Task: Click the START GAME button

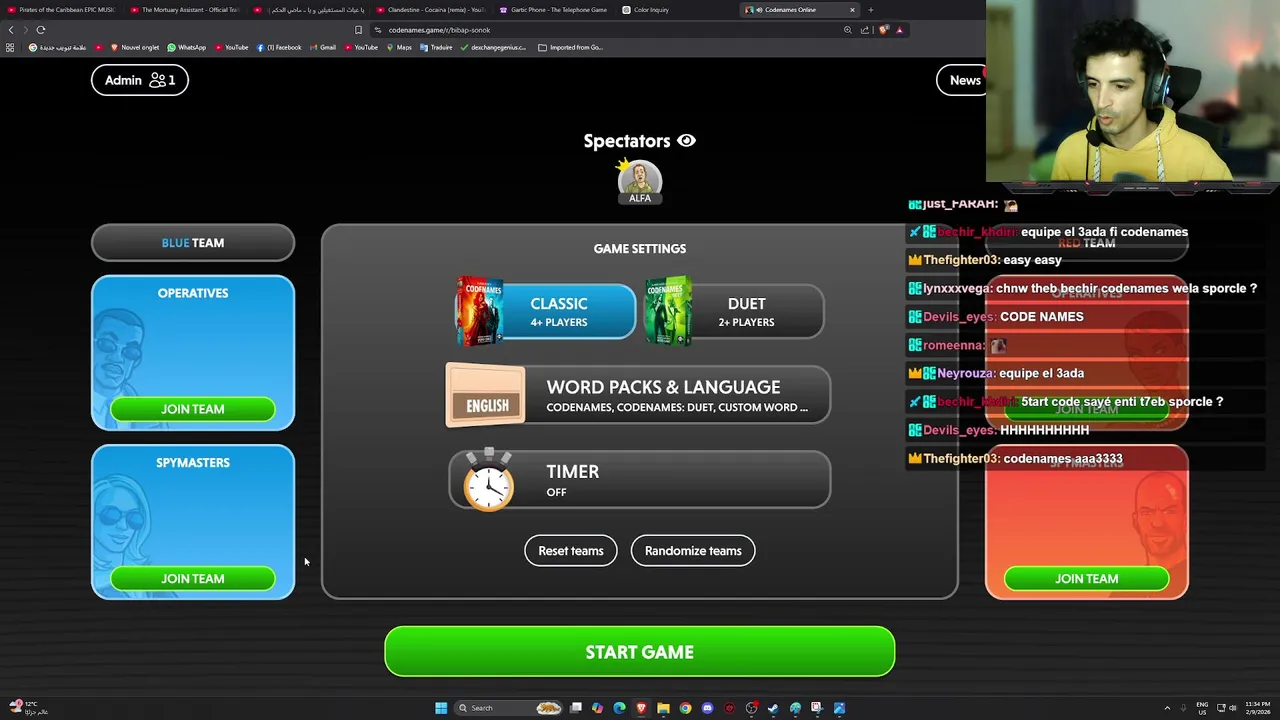Action: click(x=640, y=652)
